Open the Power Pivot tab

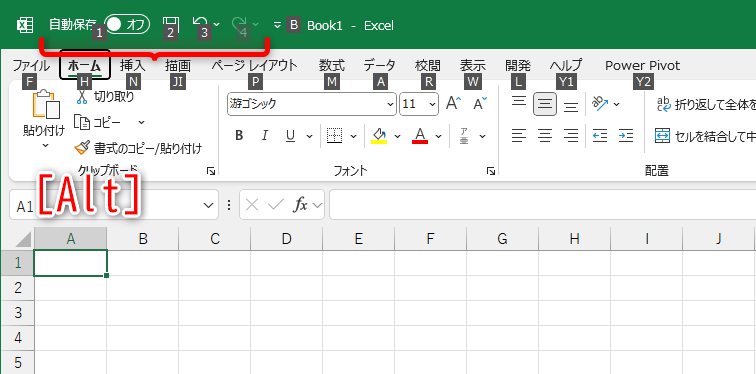[x=643, y=65]
